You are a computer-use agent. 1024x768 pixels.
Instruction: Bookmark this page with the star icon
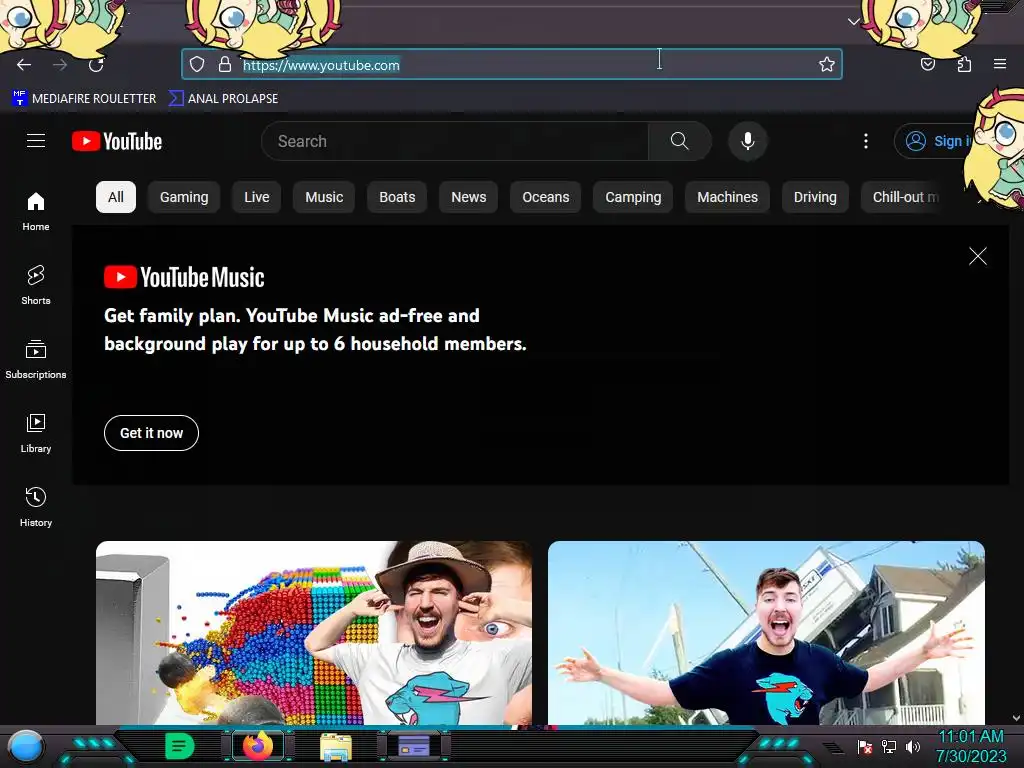tap(827, 64)
